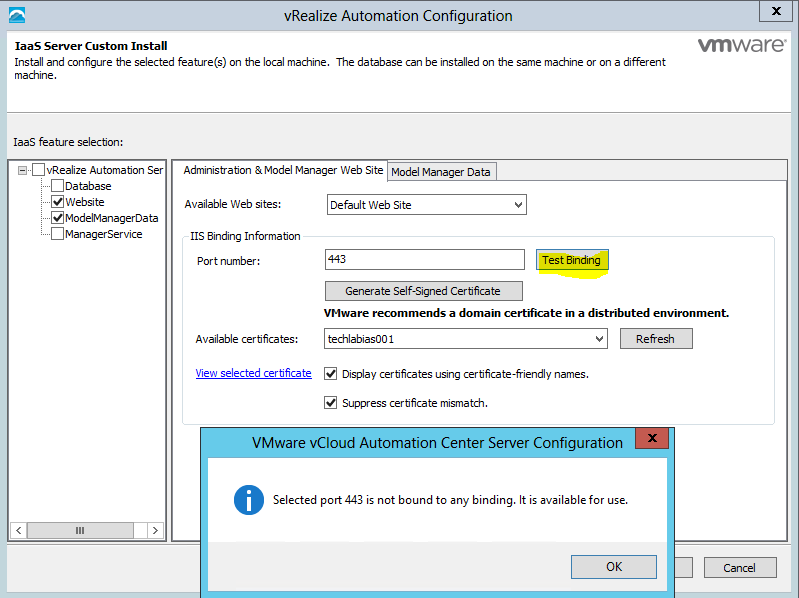Enable the ManagerService feature checkbox
The height and width of the screenshot is (598, 799).
click(x=58, y=234)
